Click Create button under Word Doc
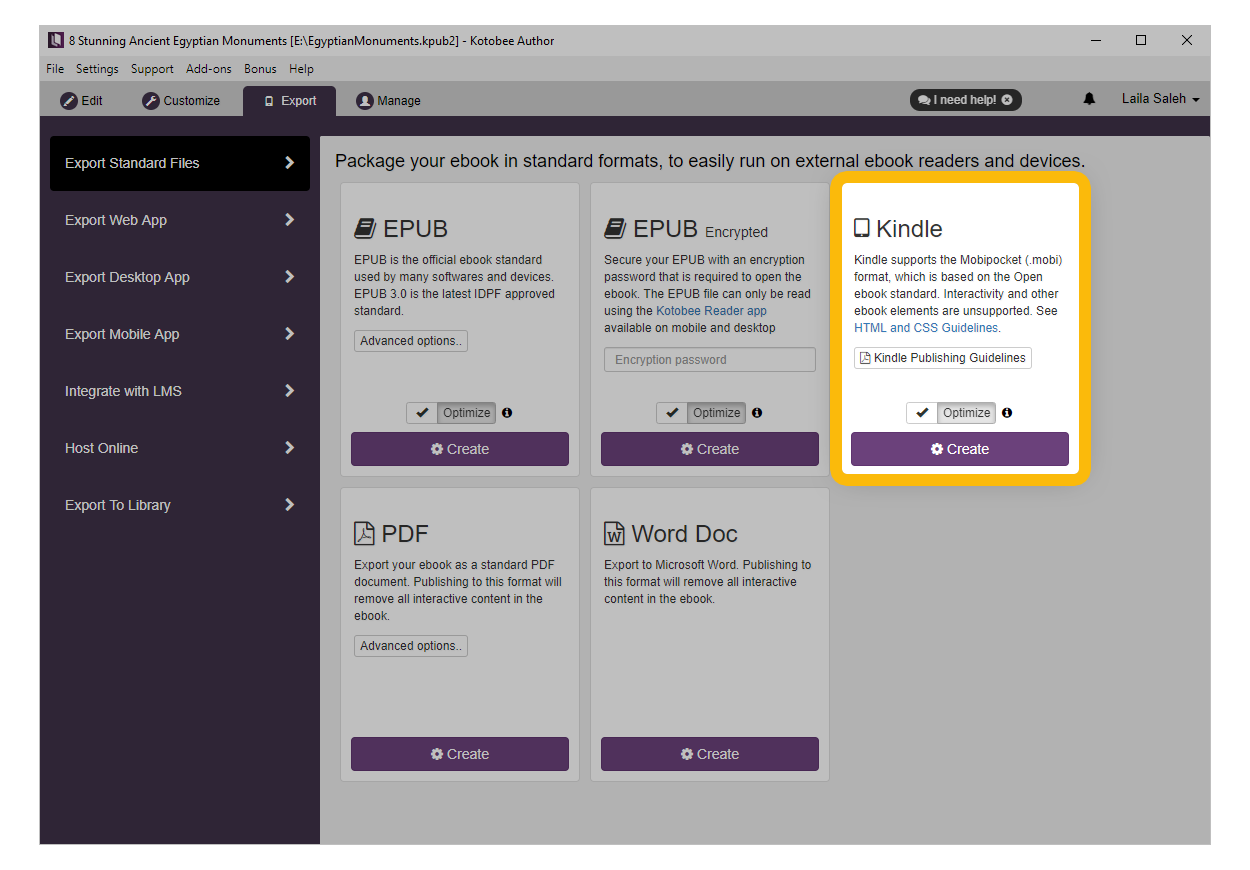The width and height of the screenshot is (1250, 870). pos(710,754)
